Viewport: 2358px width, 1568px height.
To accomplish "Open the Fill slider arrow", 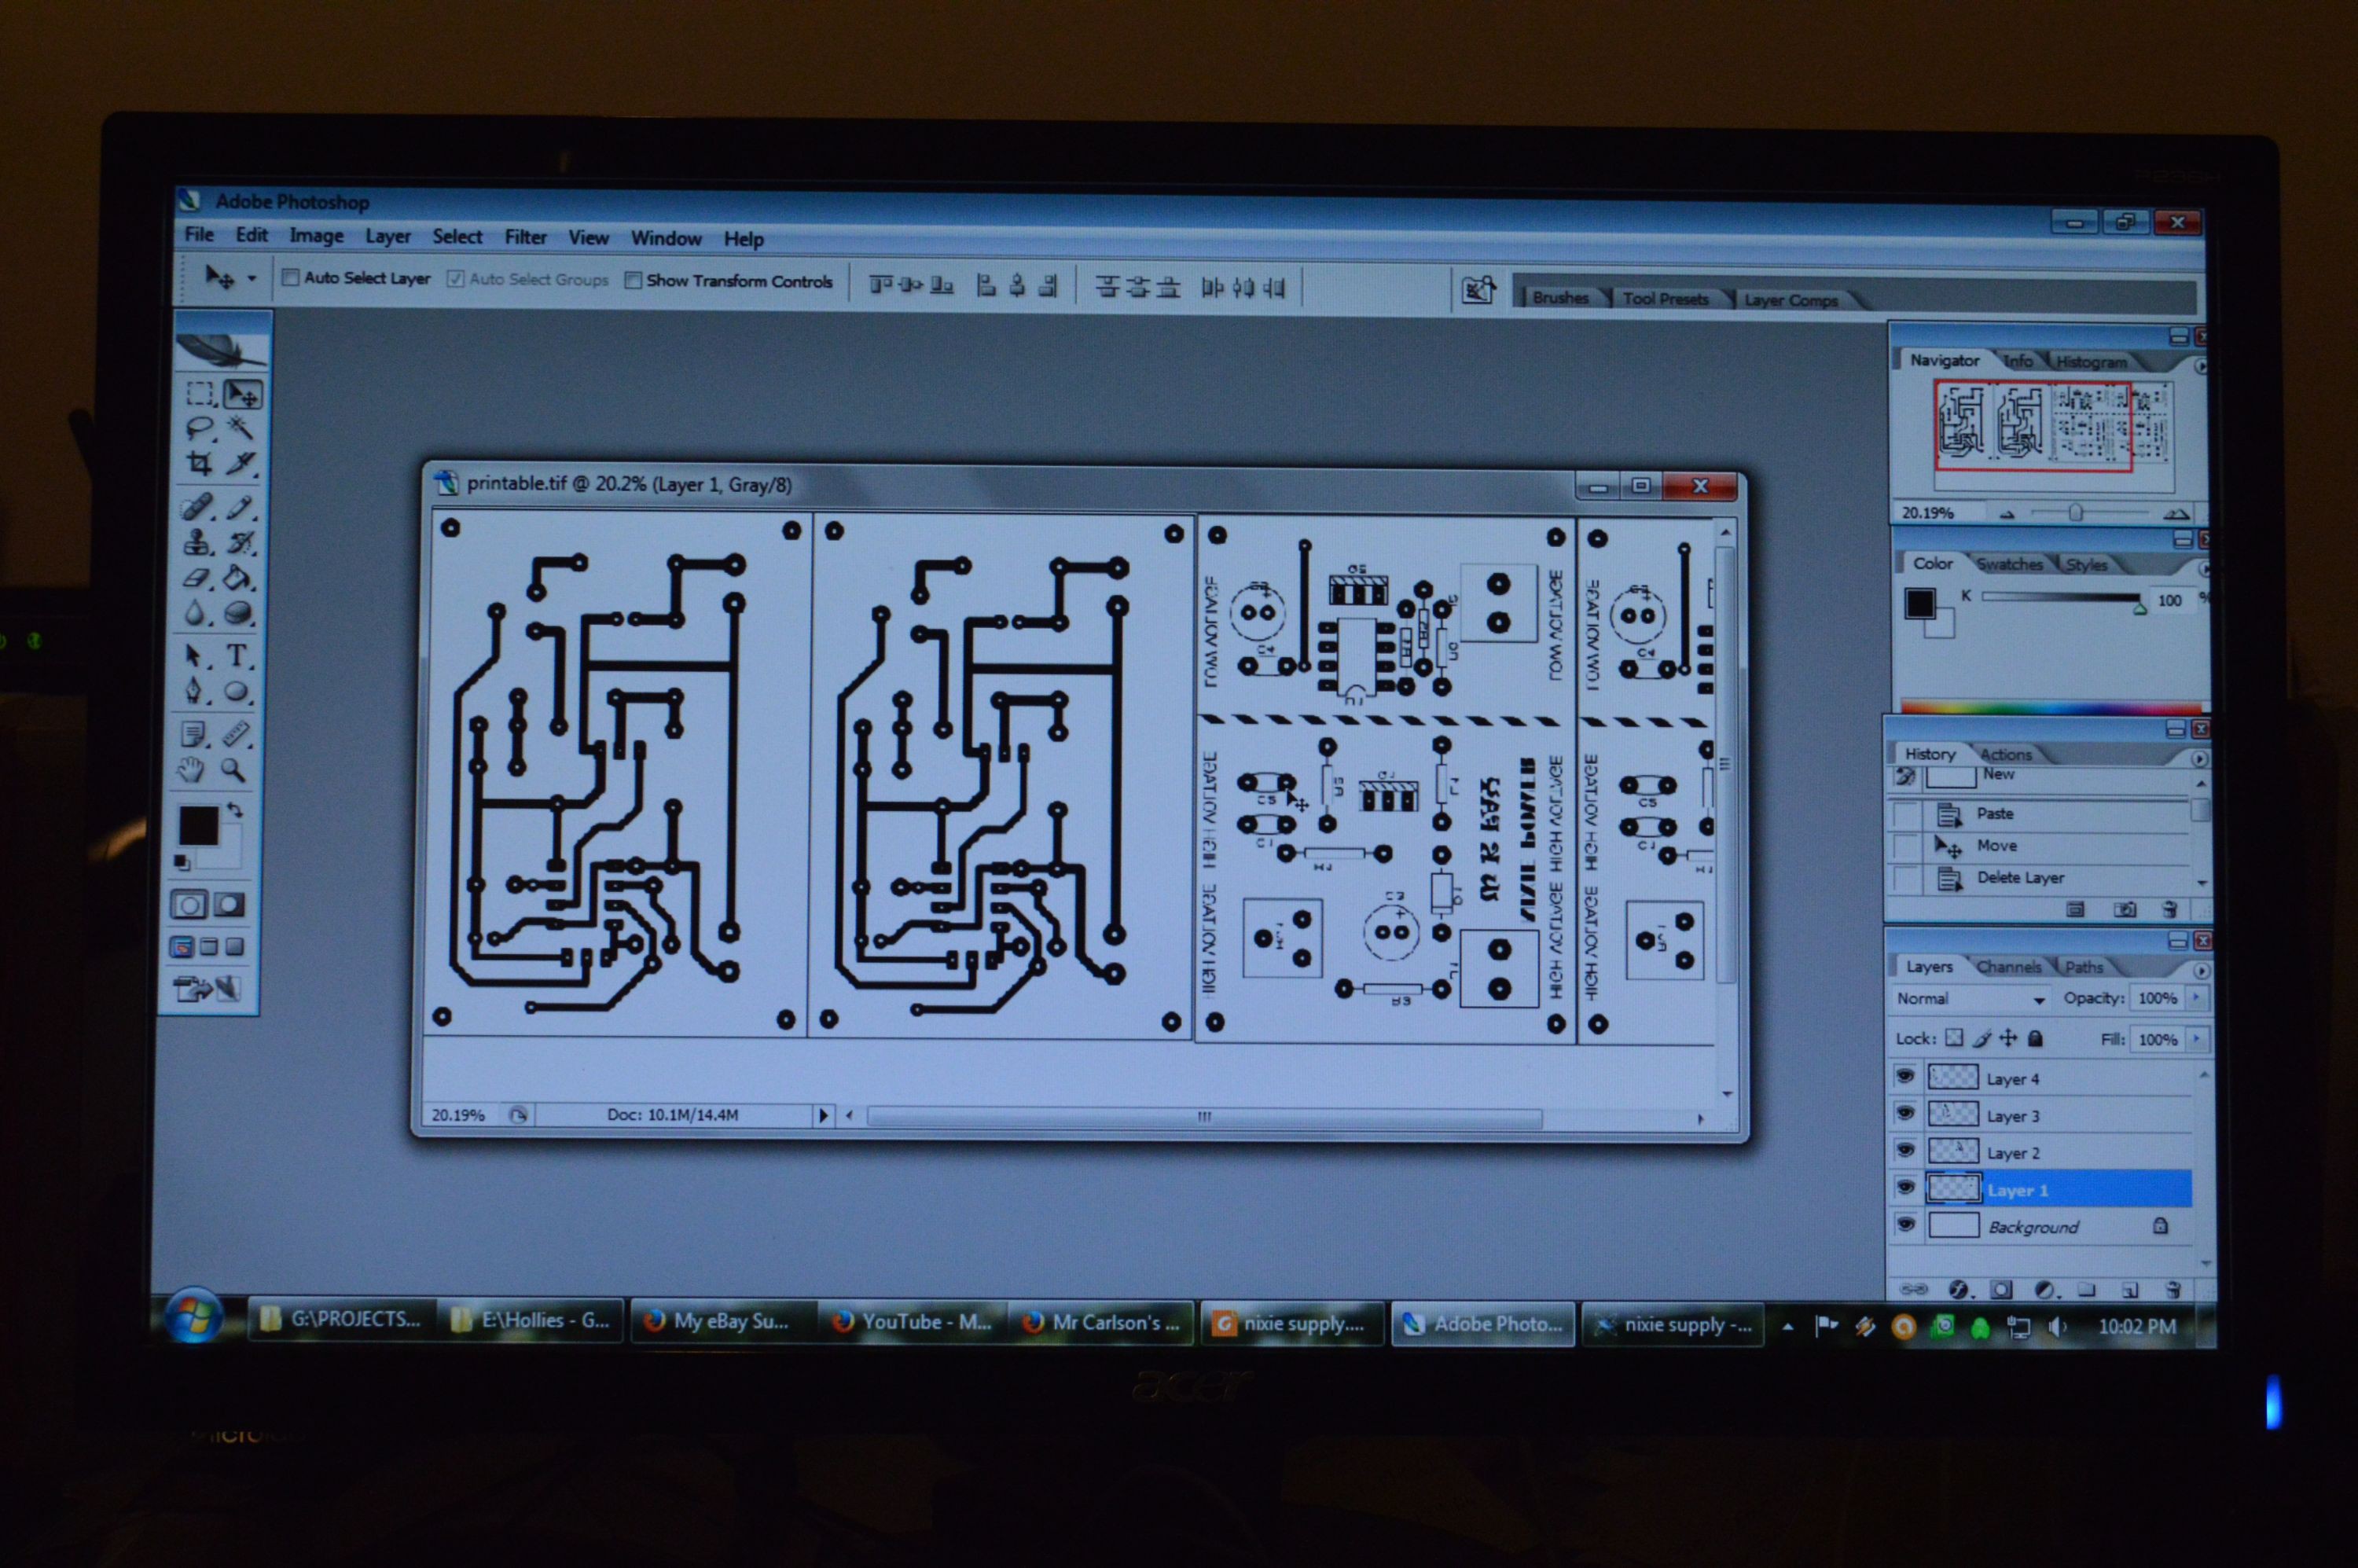I will 2196,1039.
